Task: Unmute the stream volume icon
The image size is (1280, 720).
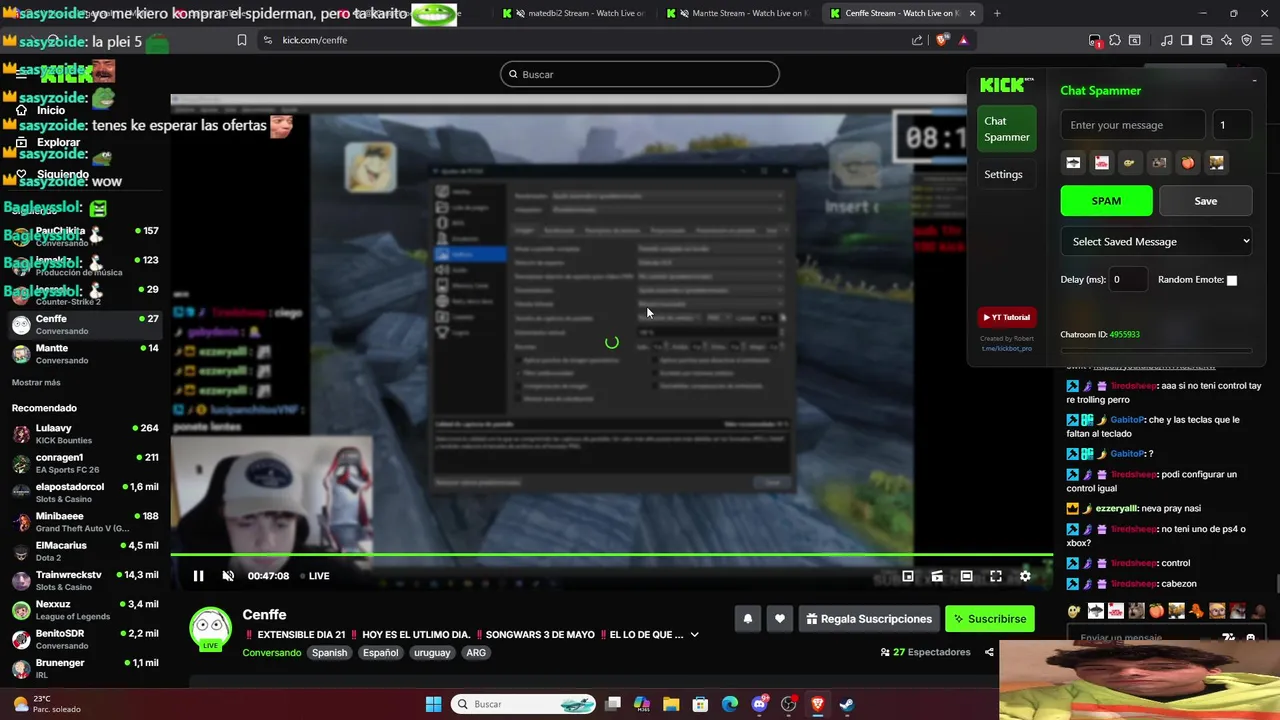Action: pos(228,576)
